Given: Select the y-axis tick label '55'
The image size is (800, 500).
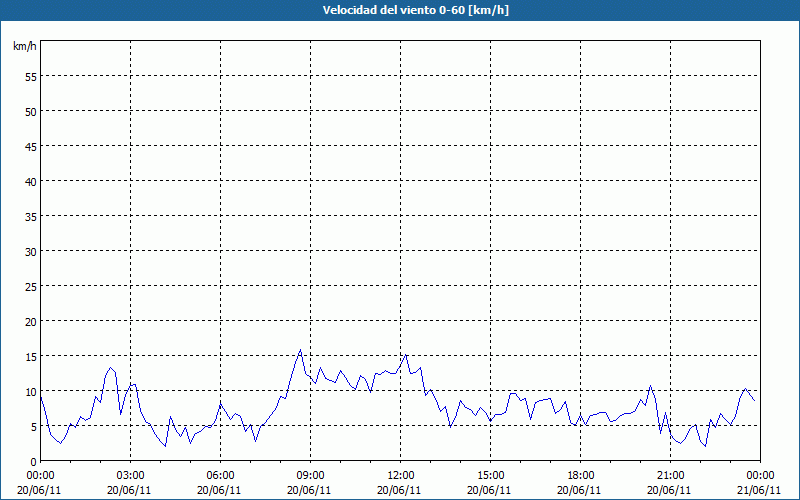Looking at the screenshot, I should point(31,76).
